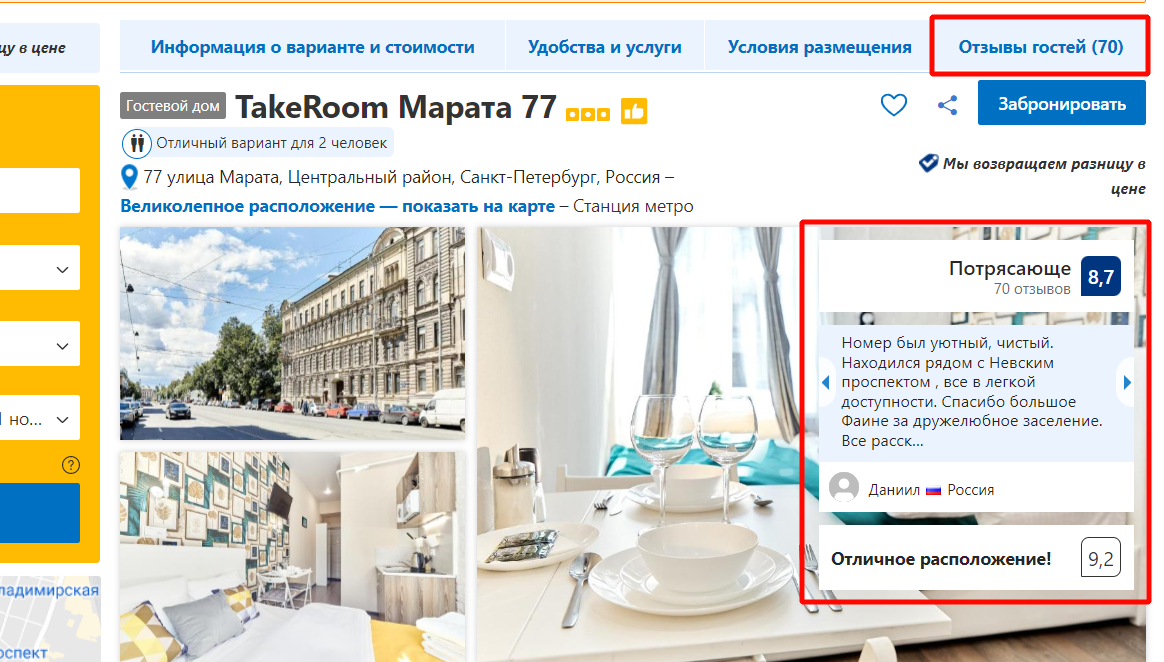Open the Удобства и услуги tab

[x=604, y=47]
